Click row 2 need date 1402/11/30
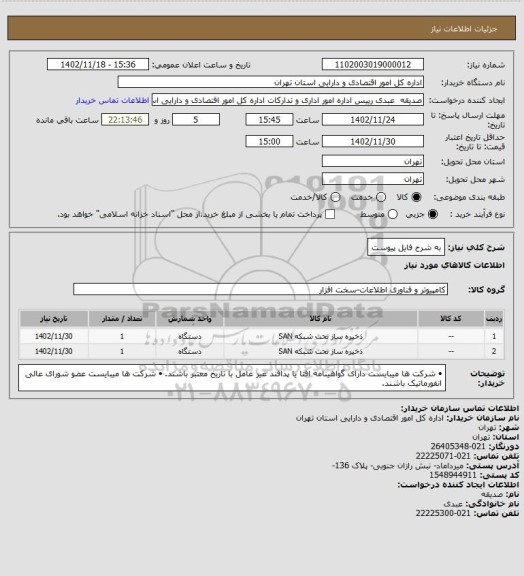 54,351
